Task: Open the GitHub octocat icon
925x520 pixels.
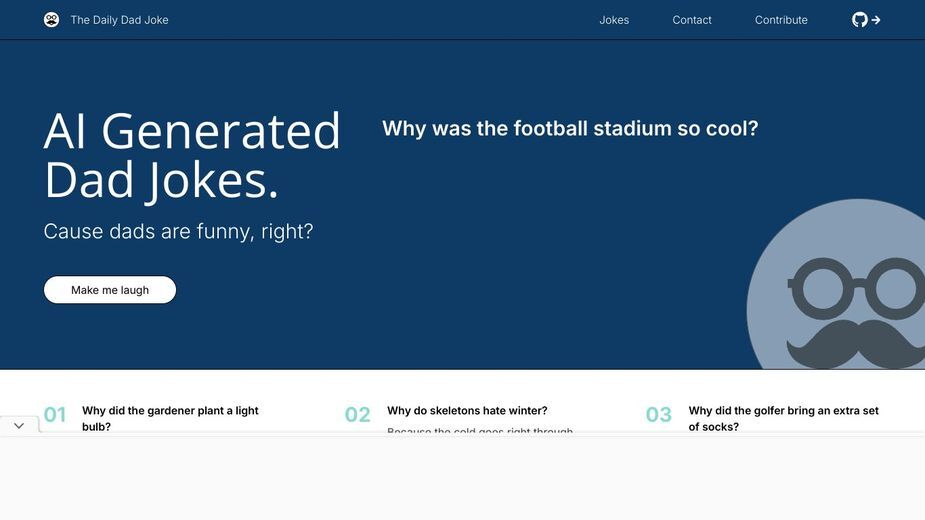Action: (860, 20)
